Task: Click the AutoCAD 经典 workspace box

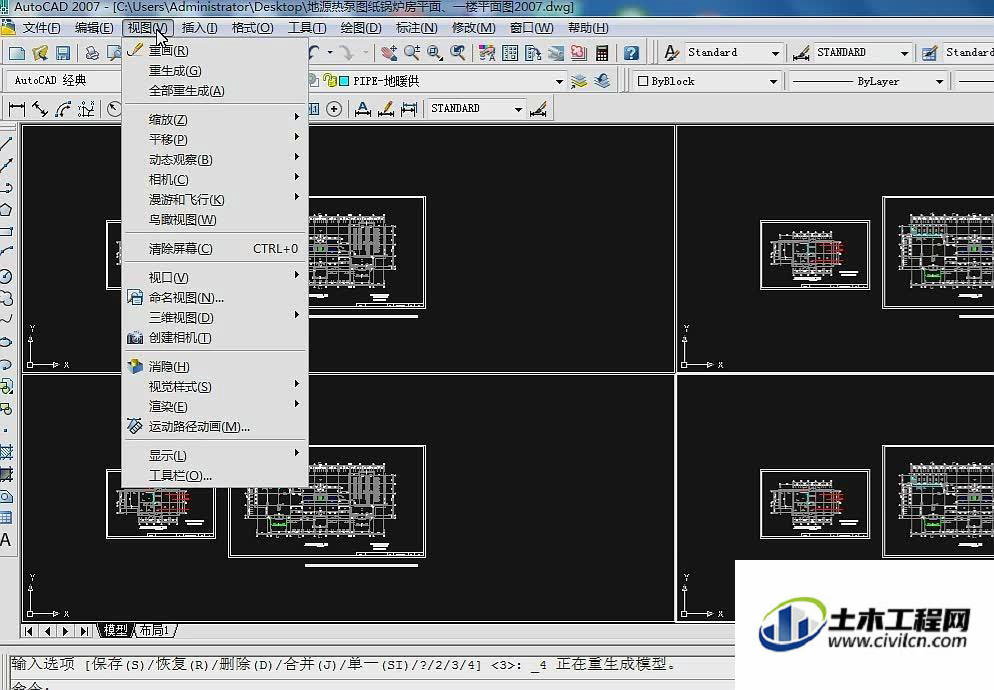Action: click(63, 81)
